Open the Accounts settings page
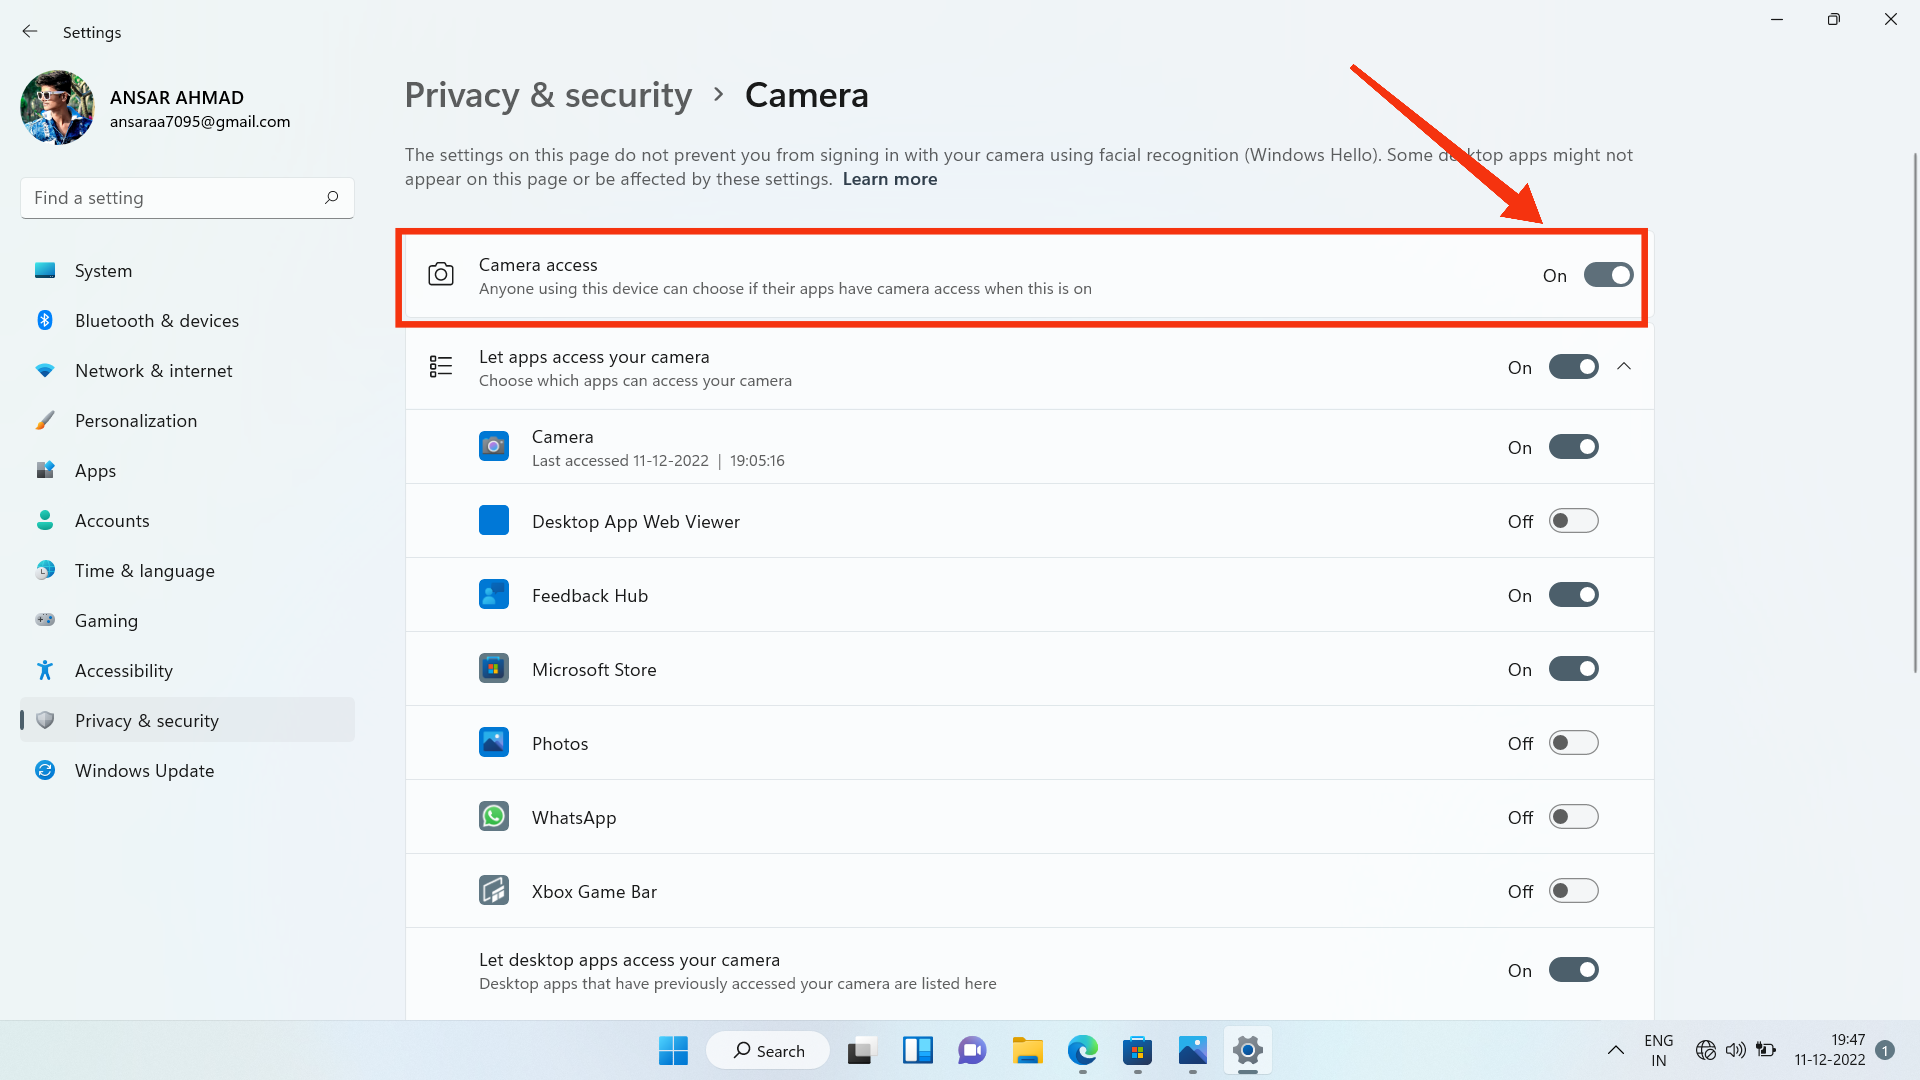1920x1080 pixels. 112,520
